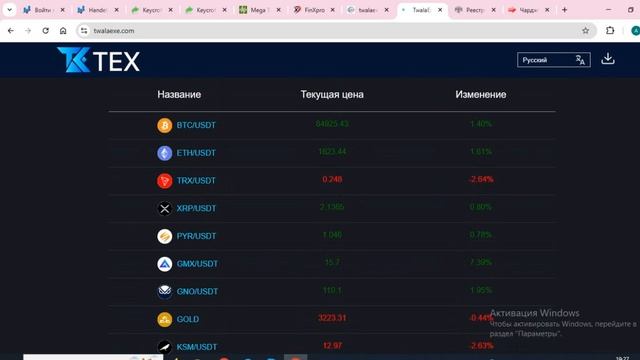Open the KSM/USDT pair

point(197,347)
